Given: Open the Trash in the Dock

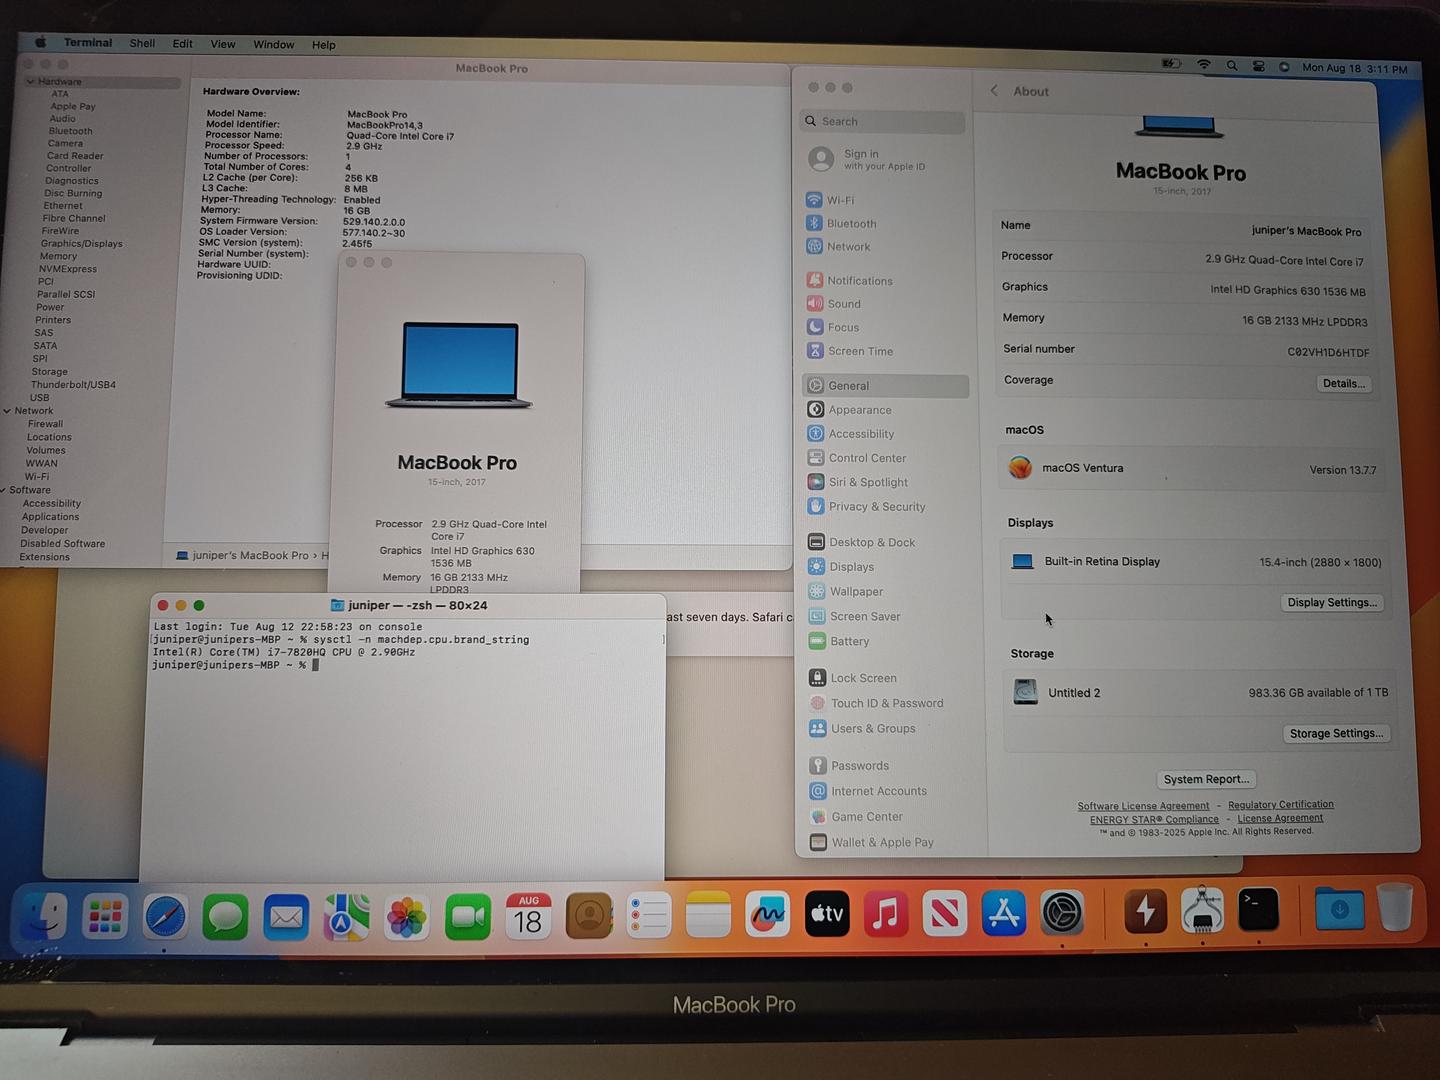Looking at the screenshot, I should click(x=1395, y=907).
